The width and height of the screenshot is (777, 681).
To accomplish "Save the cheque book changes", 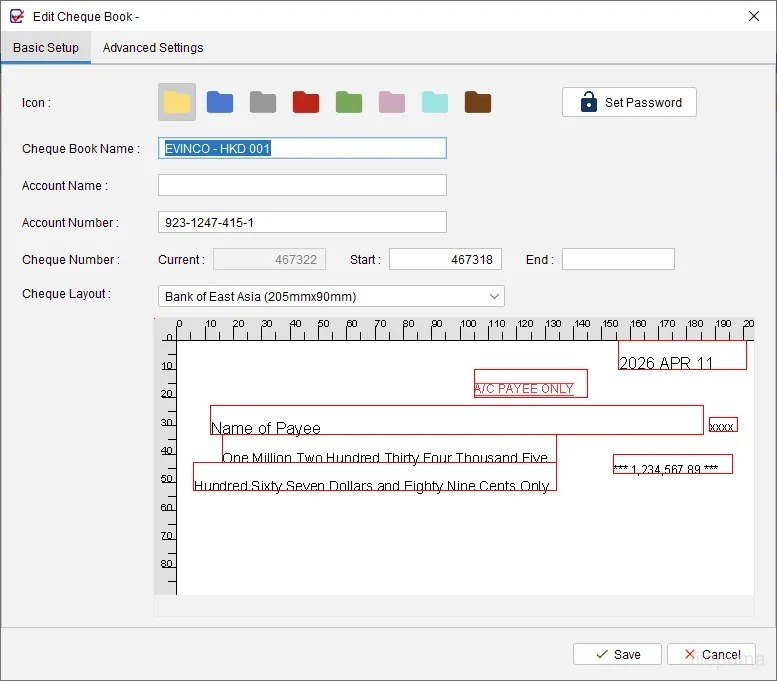I will pyautogui.click(x=617, y=654).
